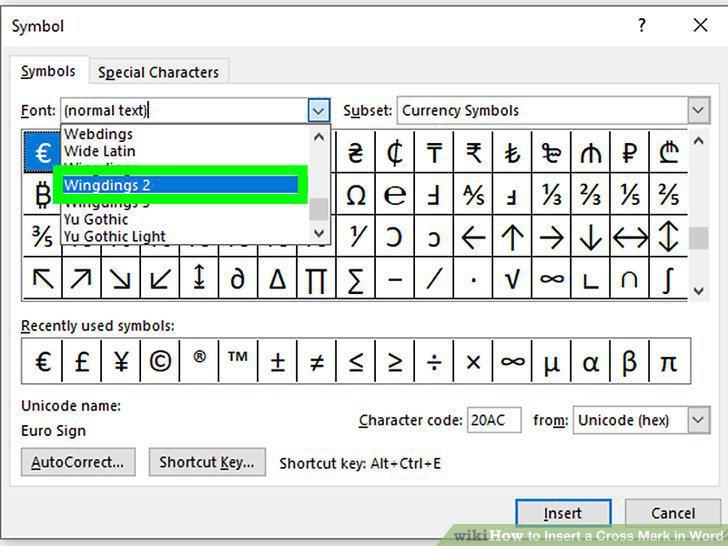728x546 pixels.
Task: Select the hryvnia sign ₴ in the grid
Action: [356, 152]
